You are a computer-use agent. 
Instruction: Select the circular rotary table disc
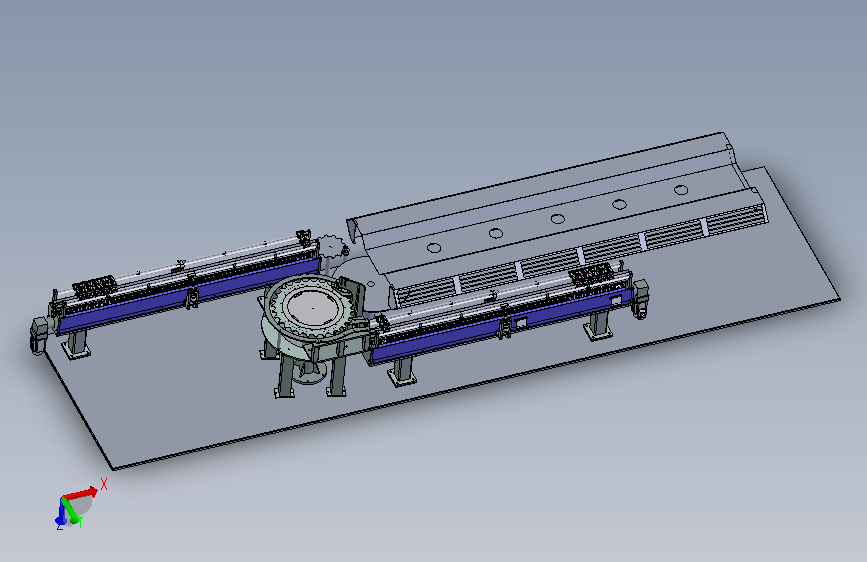[x=311, y=308]
